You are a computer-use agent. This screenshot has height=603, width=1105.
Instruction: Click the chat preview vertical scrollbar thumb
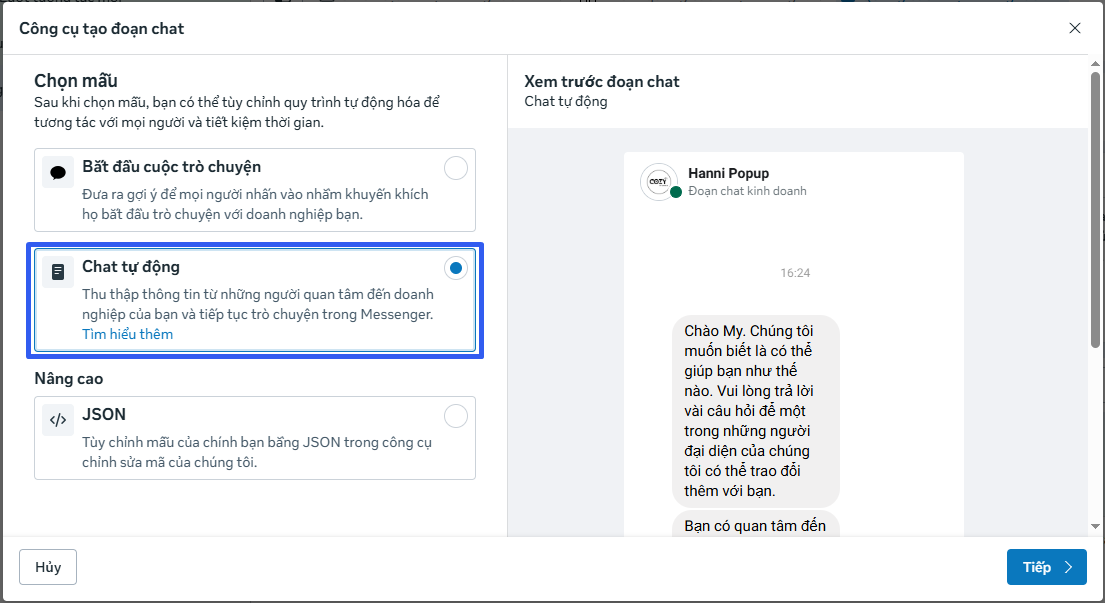click(1095, 210)
